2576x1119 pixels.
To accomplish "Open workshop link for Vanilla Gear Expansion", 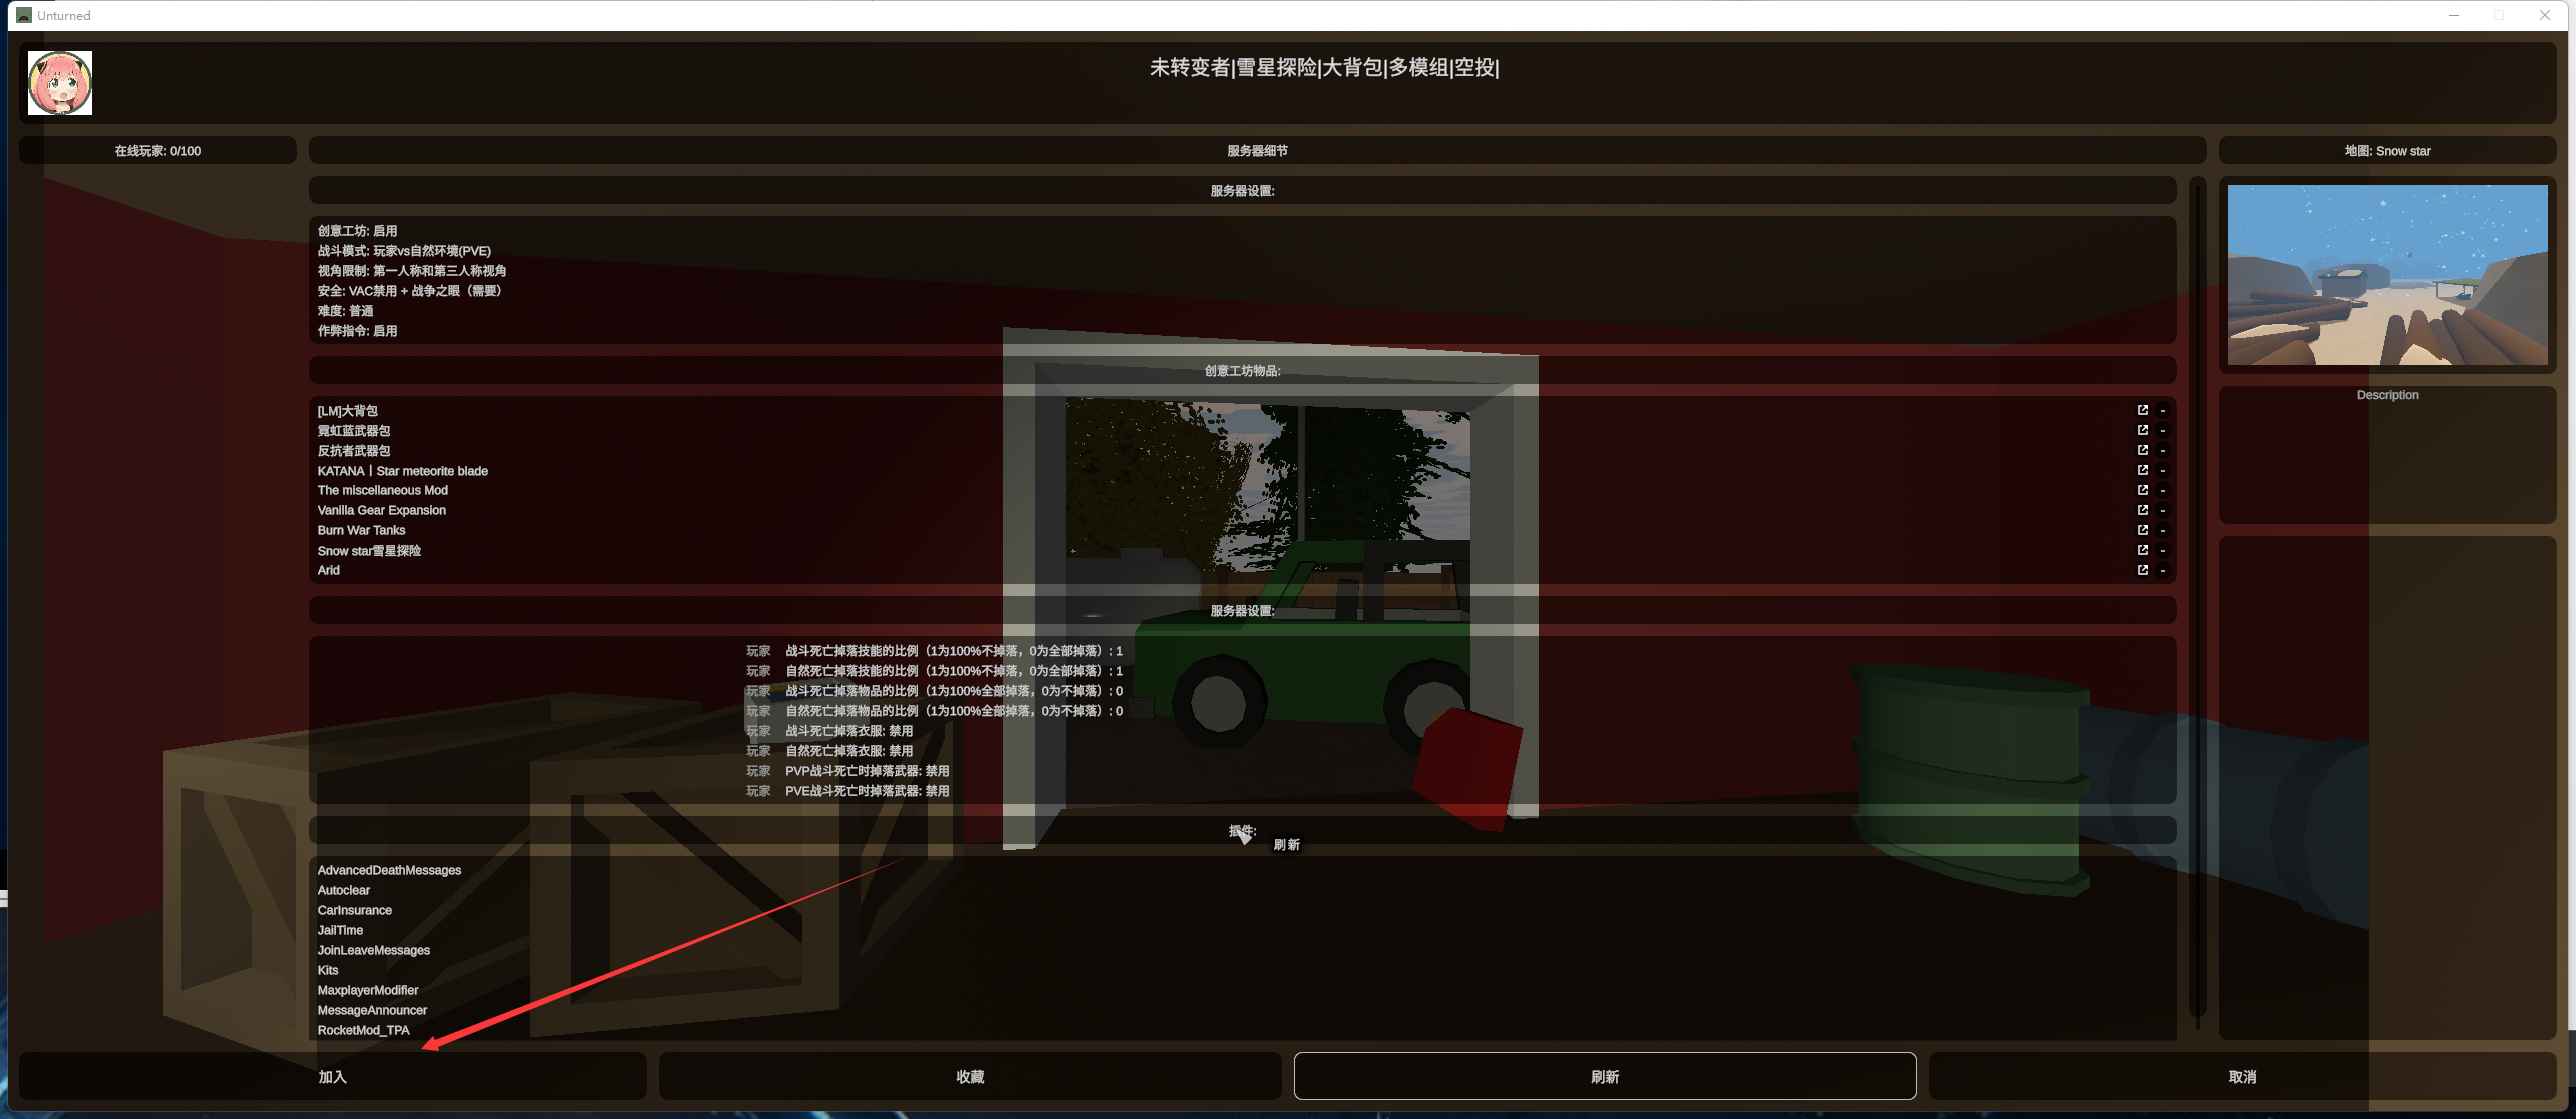I will 2142,510.
